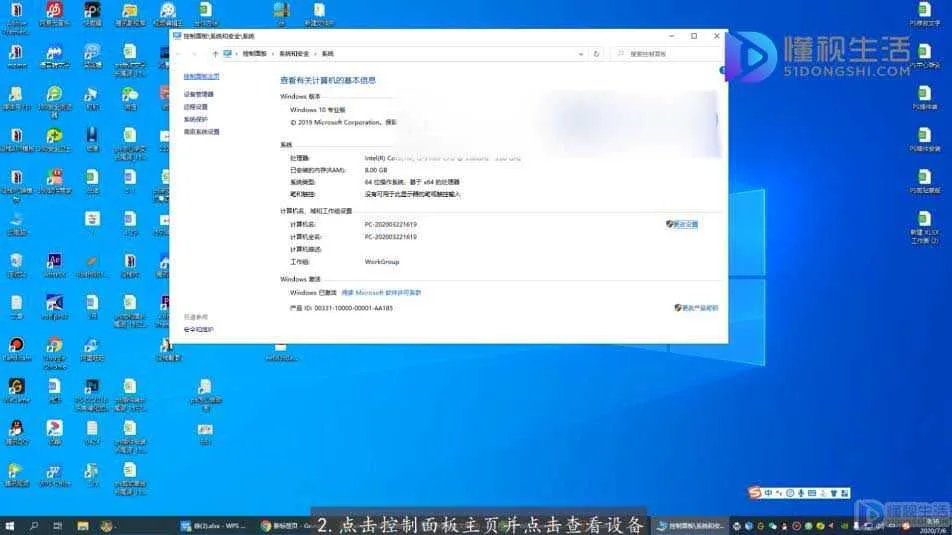
Task: Click the 64 位操作系统 system type value
Action: [x=412, y=182]
